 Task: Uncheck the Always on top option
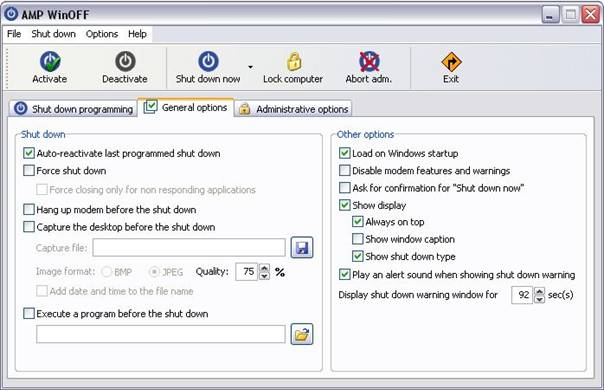point(358,222)
